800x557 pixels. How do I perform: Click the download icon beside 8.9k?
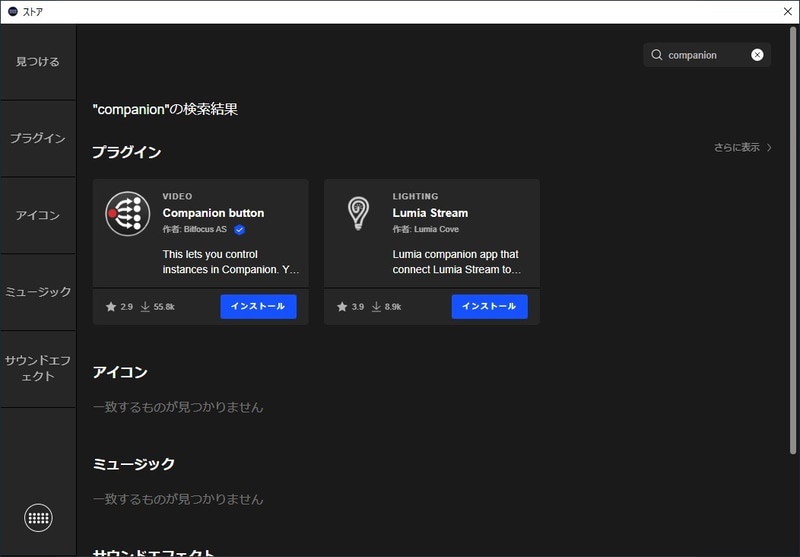pos(376,307)
